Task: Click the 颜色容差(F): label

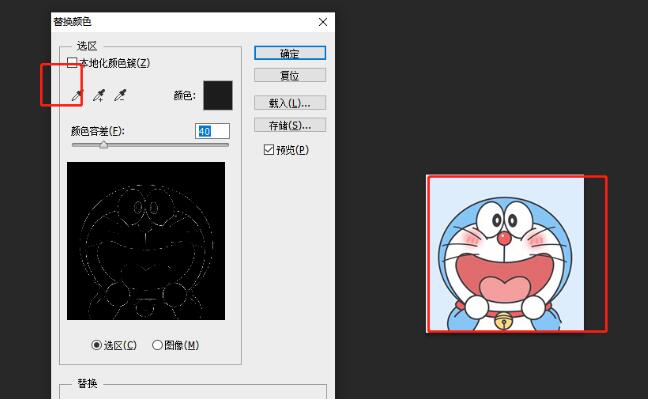Action: tap(98, 131)
